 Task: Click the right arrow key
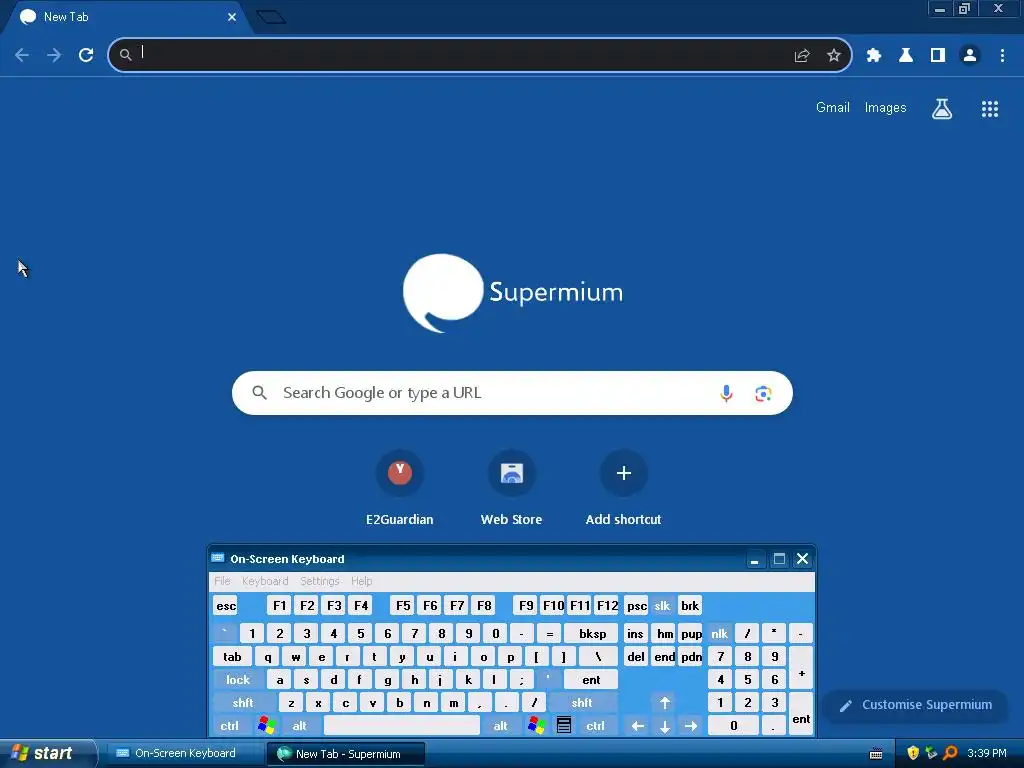click(x=691, y=726)
